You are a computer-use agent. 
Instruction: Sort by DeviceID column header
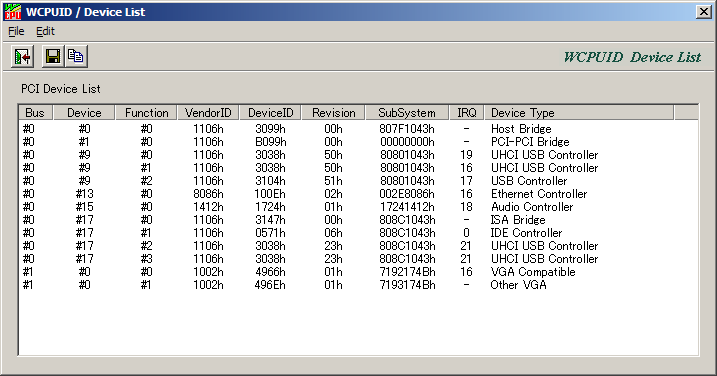pos(270,113)
